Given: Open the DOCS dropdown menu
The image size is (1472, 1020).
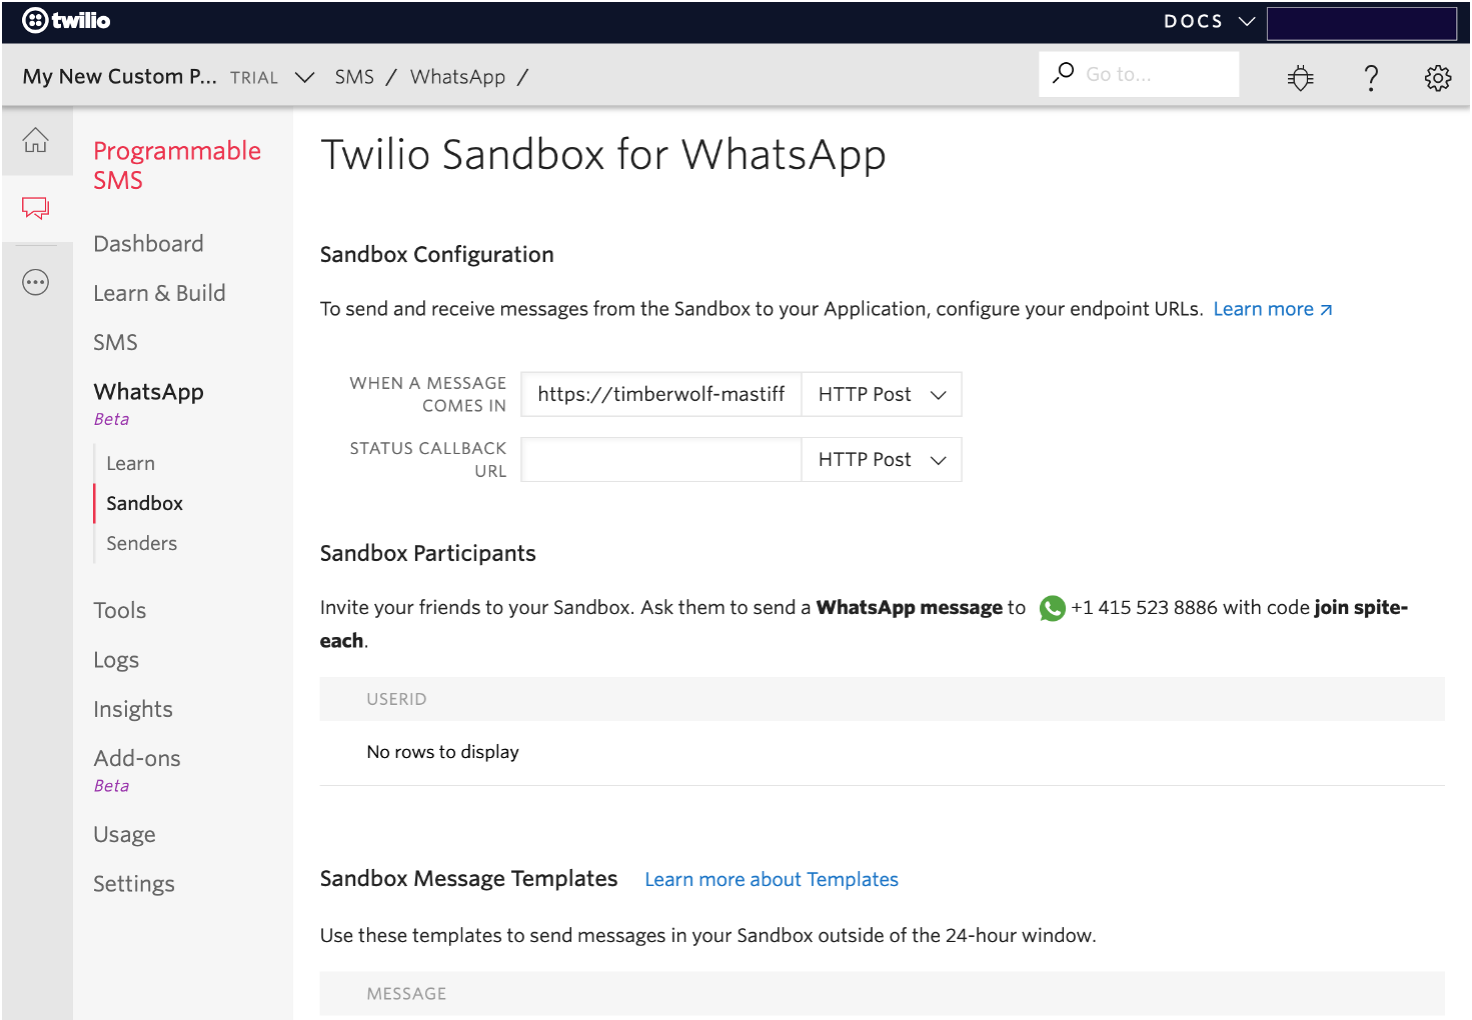Looking at the screenshot, I should [1208, 20].
